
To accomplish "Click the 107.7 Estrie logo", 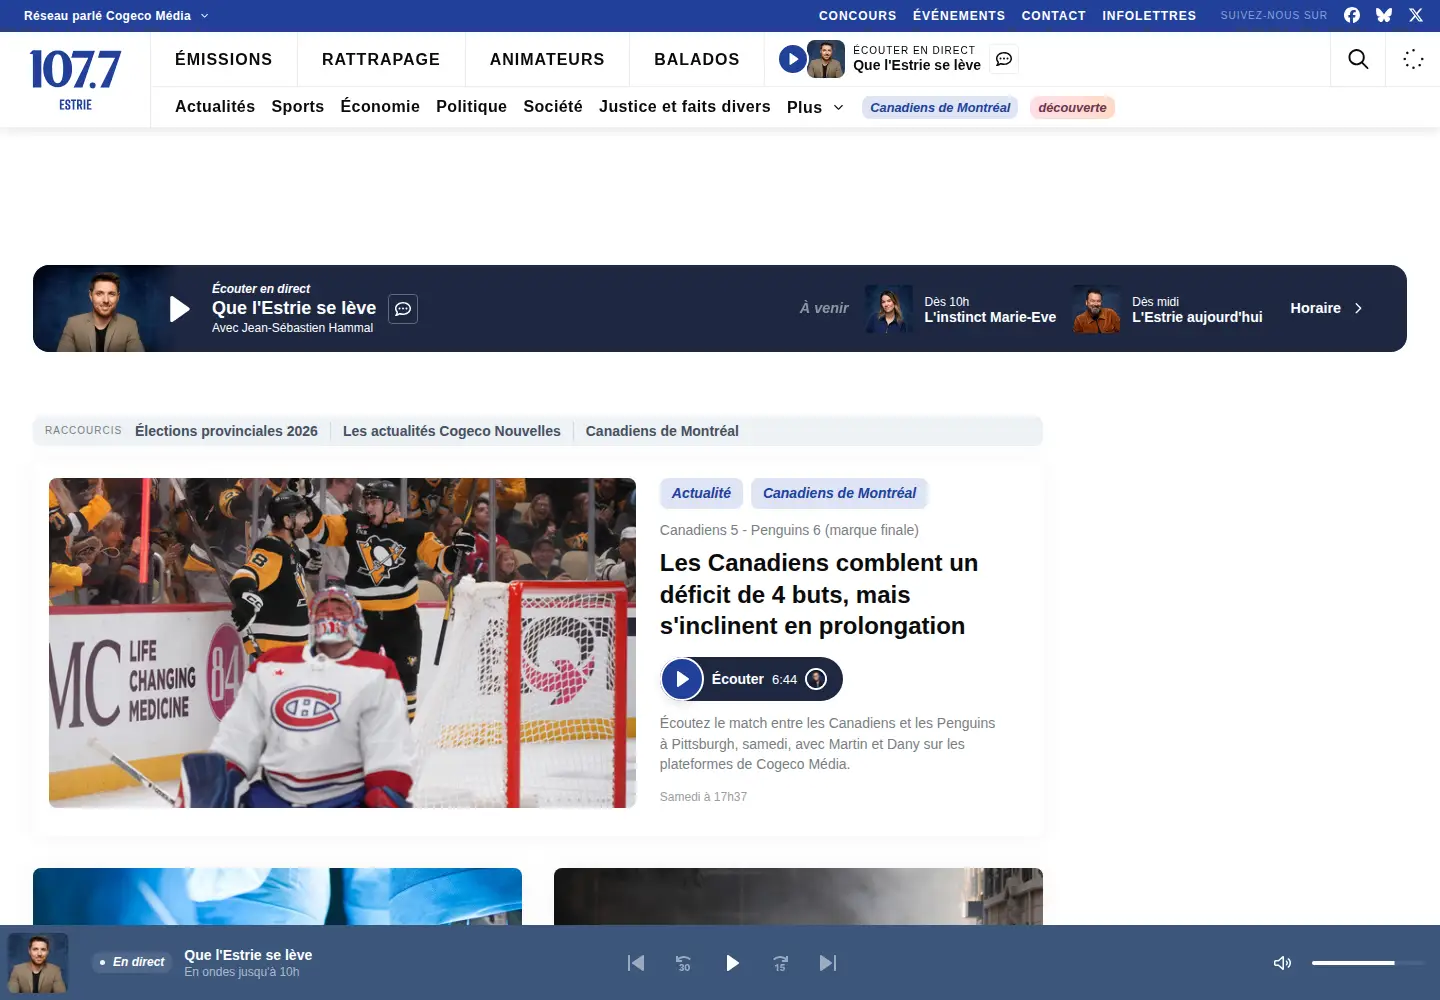I will (x=75, y=79).
